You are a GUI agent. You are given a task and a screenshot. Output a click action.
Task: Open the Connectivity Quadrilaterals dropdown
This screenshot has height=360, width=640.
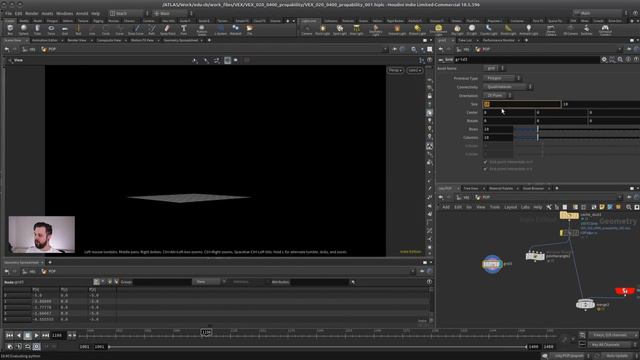click(508, 87)
